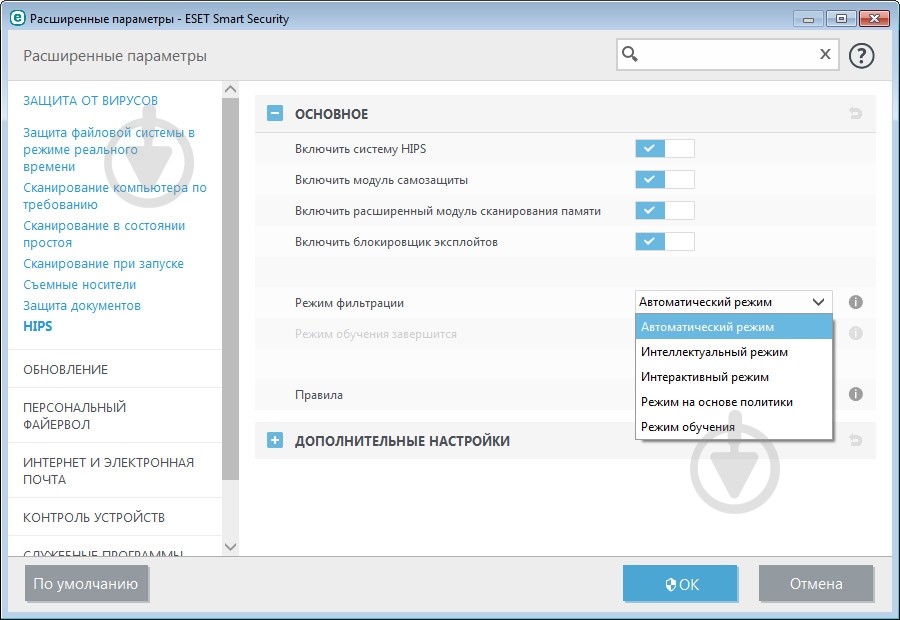Disable the Включить блокировщик эксплойтов switch
Image resolution: width=900 pixels, height=620 pixels.
(666, 241)
